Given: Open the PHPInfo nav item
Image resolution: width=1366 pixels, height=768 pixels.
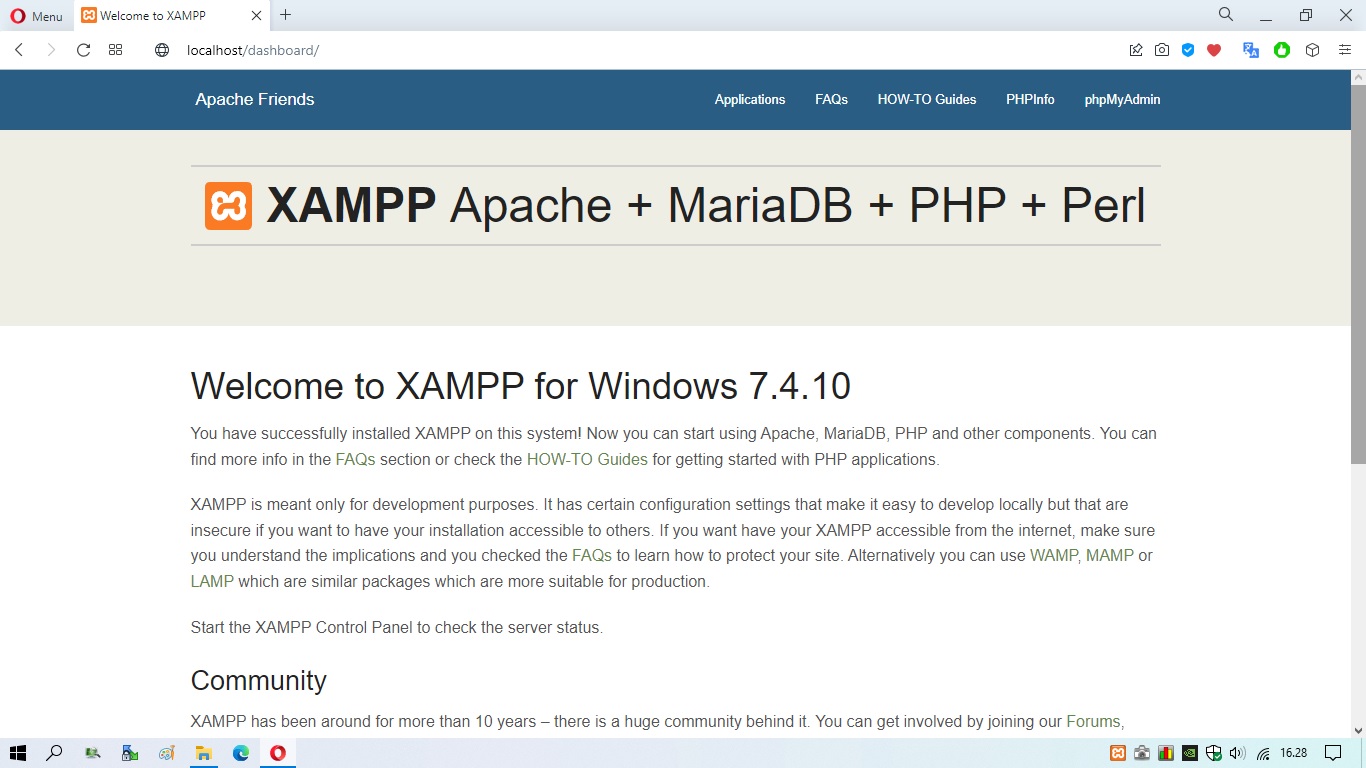Looking at the screenshot, I should pyautogui.click(x=1030, y=99).
